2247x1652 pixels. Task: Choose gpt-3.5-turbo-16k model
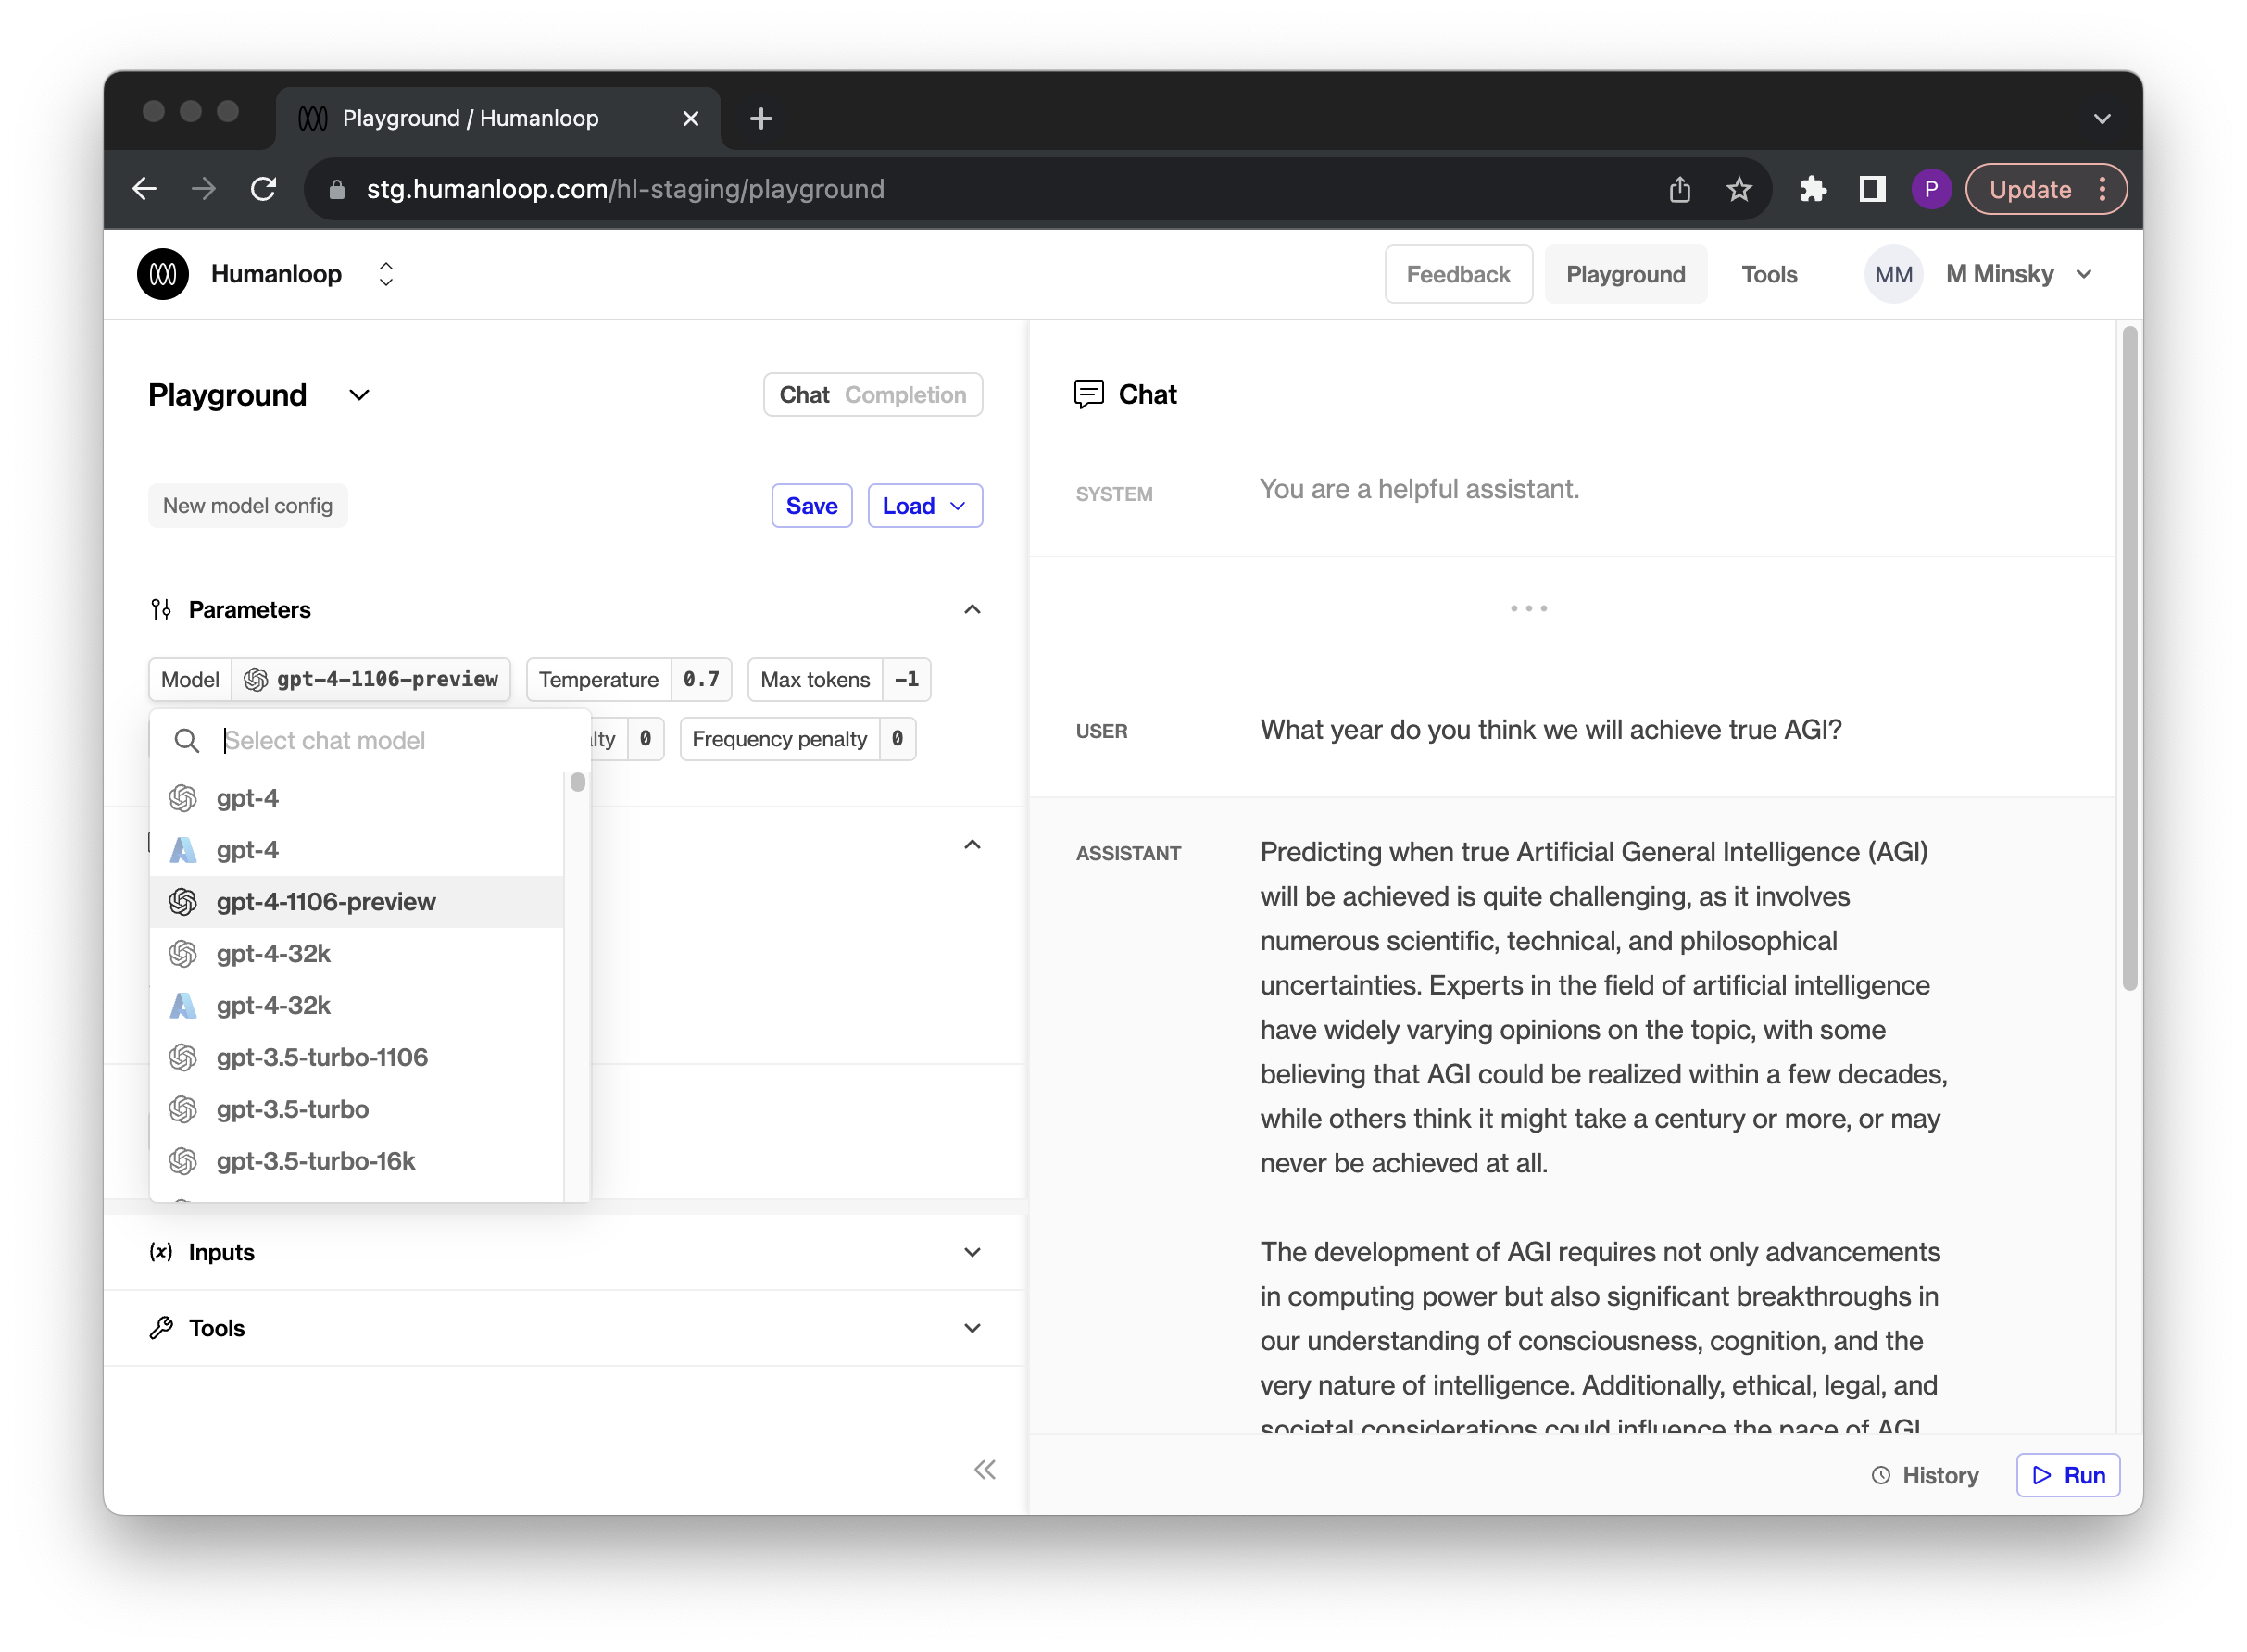coord(357,1161)
